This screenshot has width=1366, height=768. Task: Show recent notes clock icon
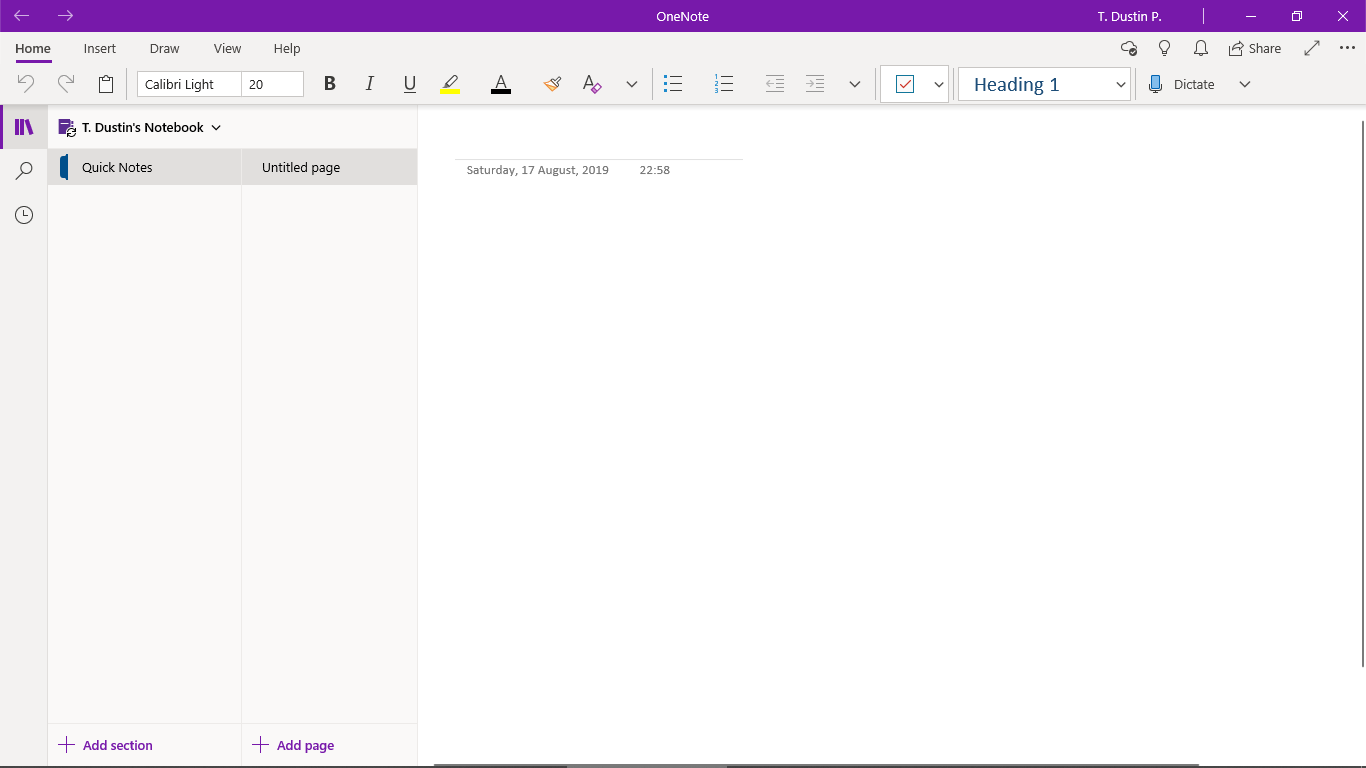click(24, 215)
